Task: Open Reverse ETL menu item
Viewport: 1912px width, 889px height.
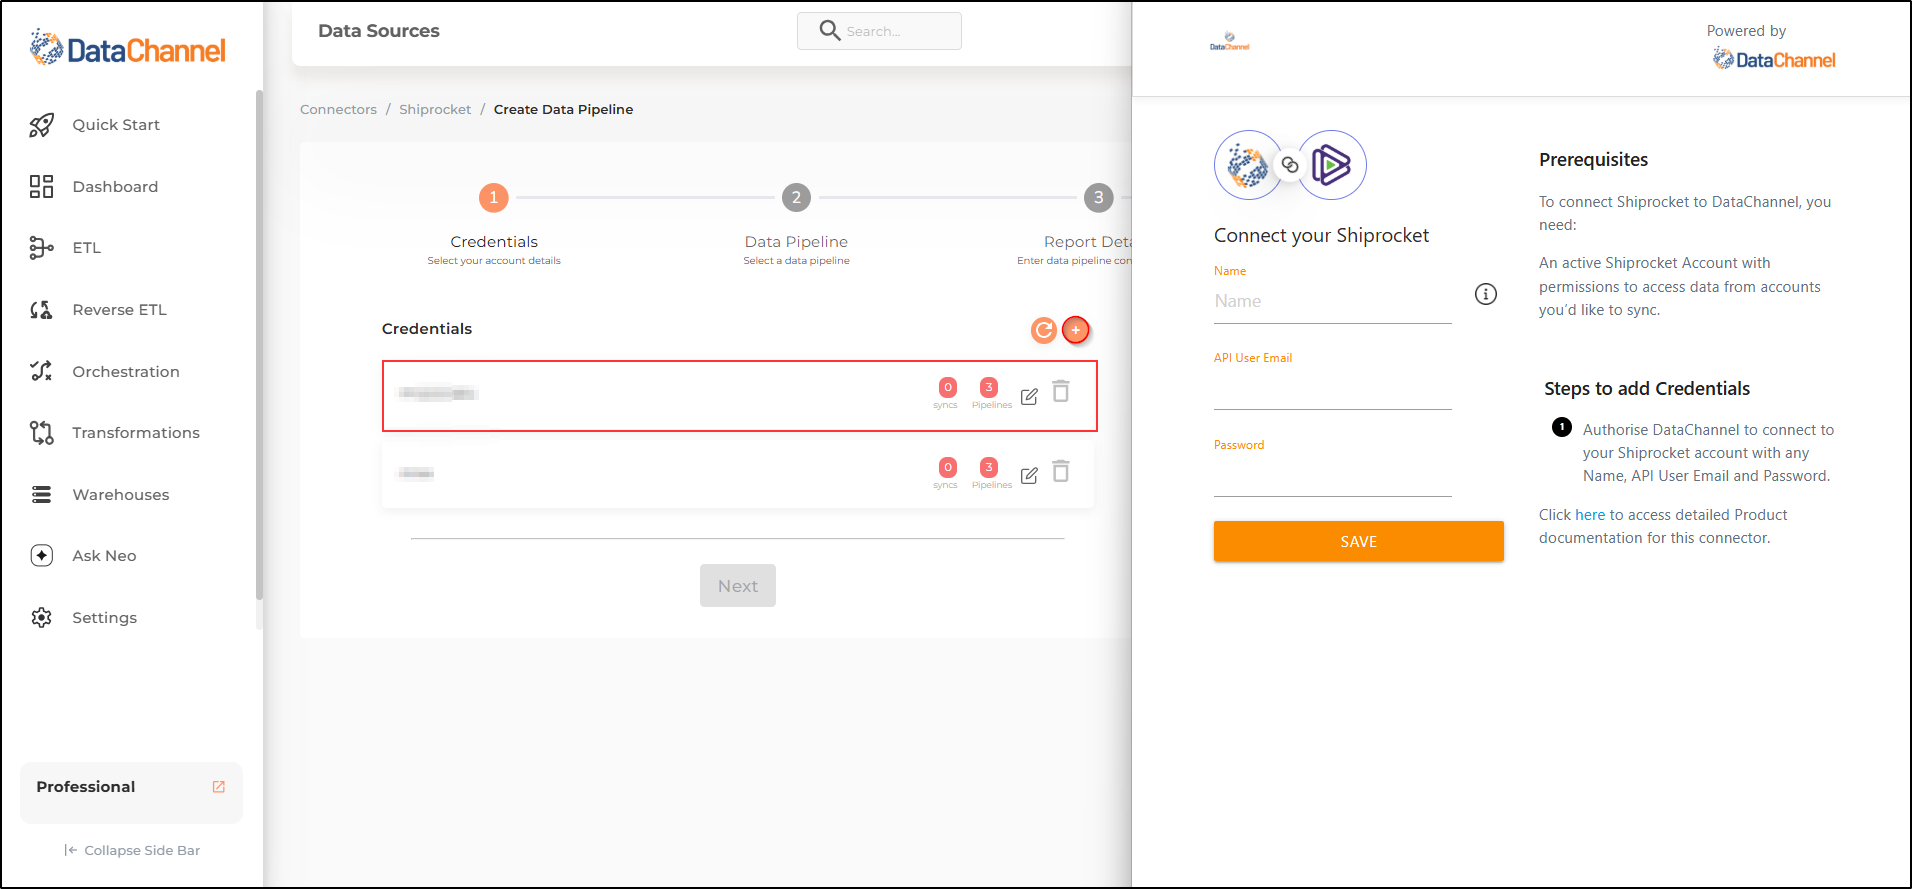Action: click(x=120, y=310)
